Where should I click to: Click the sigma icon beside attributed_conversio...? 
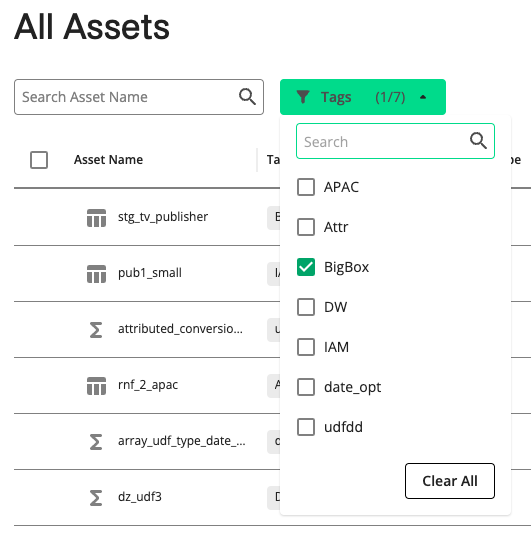tap(96, 330)
